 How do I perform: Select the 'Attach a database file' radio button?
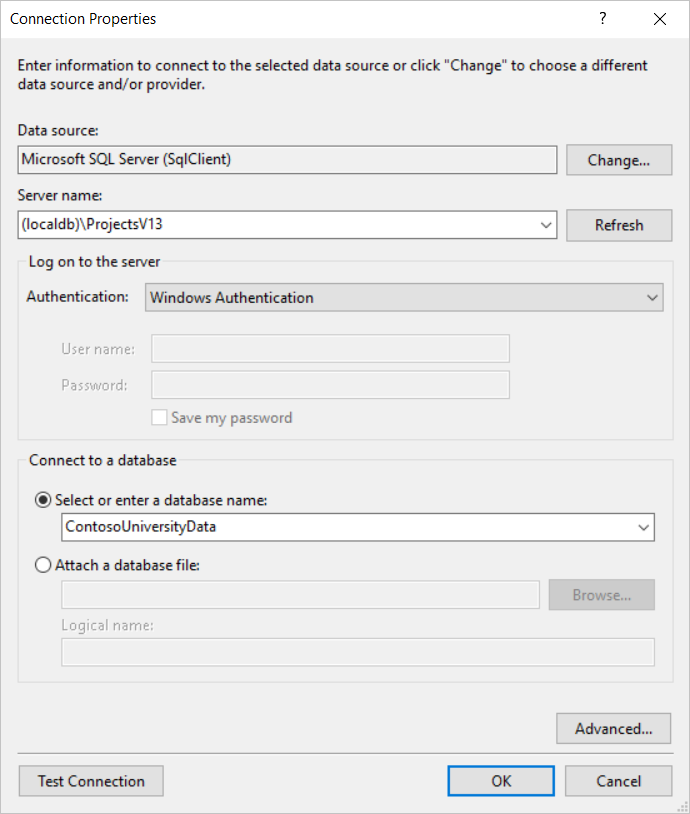point(43,565)
